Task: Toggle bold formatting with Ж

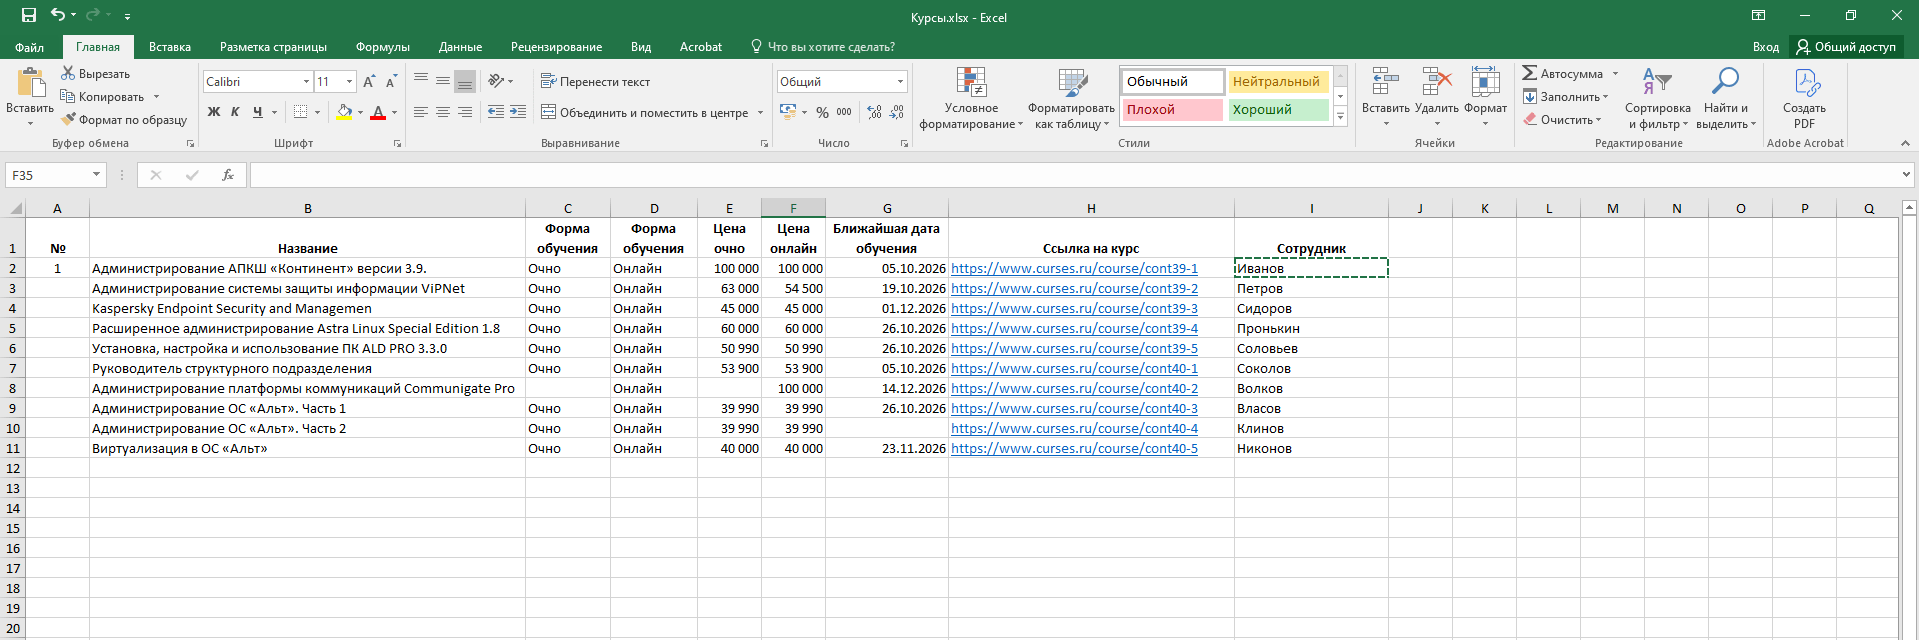Action: [213, 112]
